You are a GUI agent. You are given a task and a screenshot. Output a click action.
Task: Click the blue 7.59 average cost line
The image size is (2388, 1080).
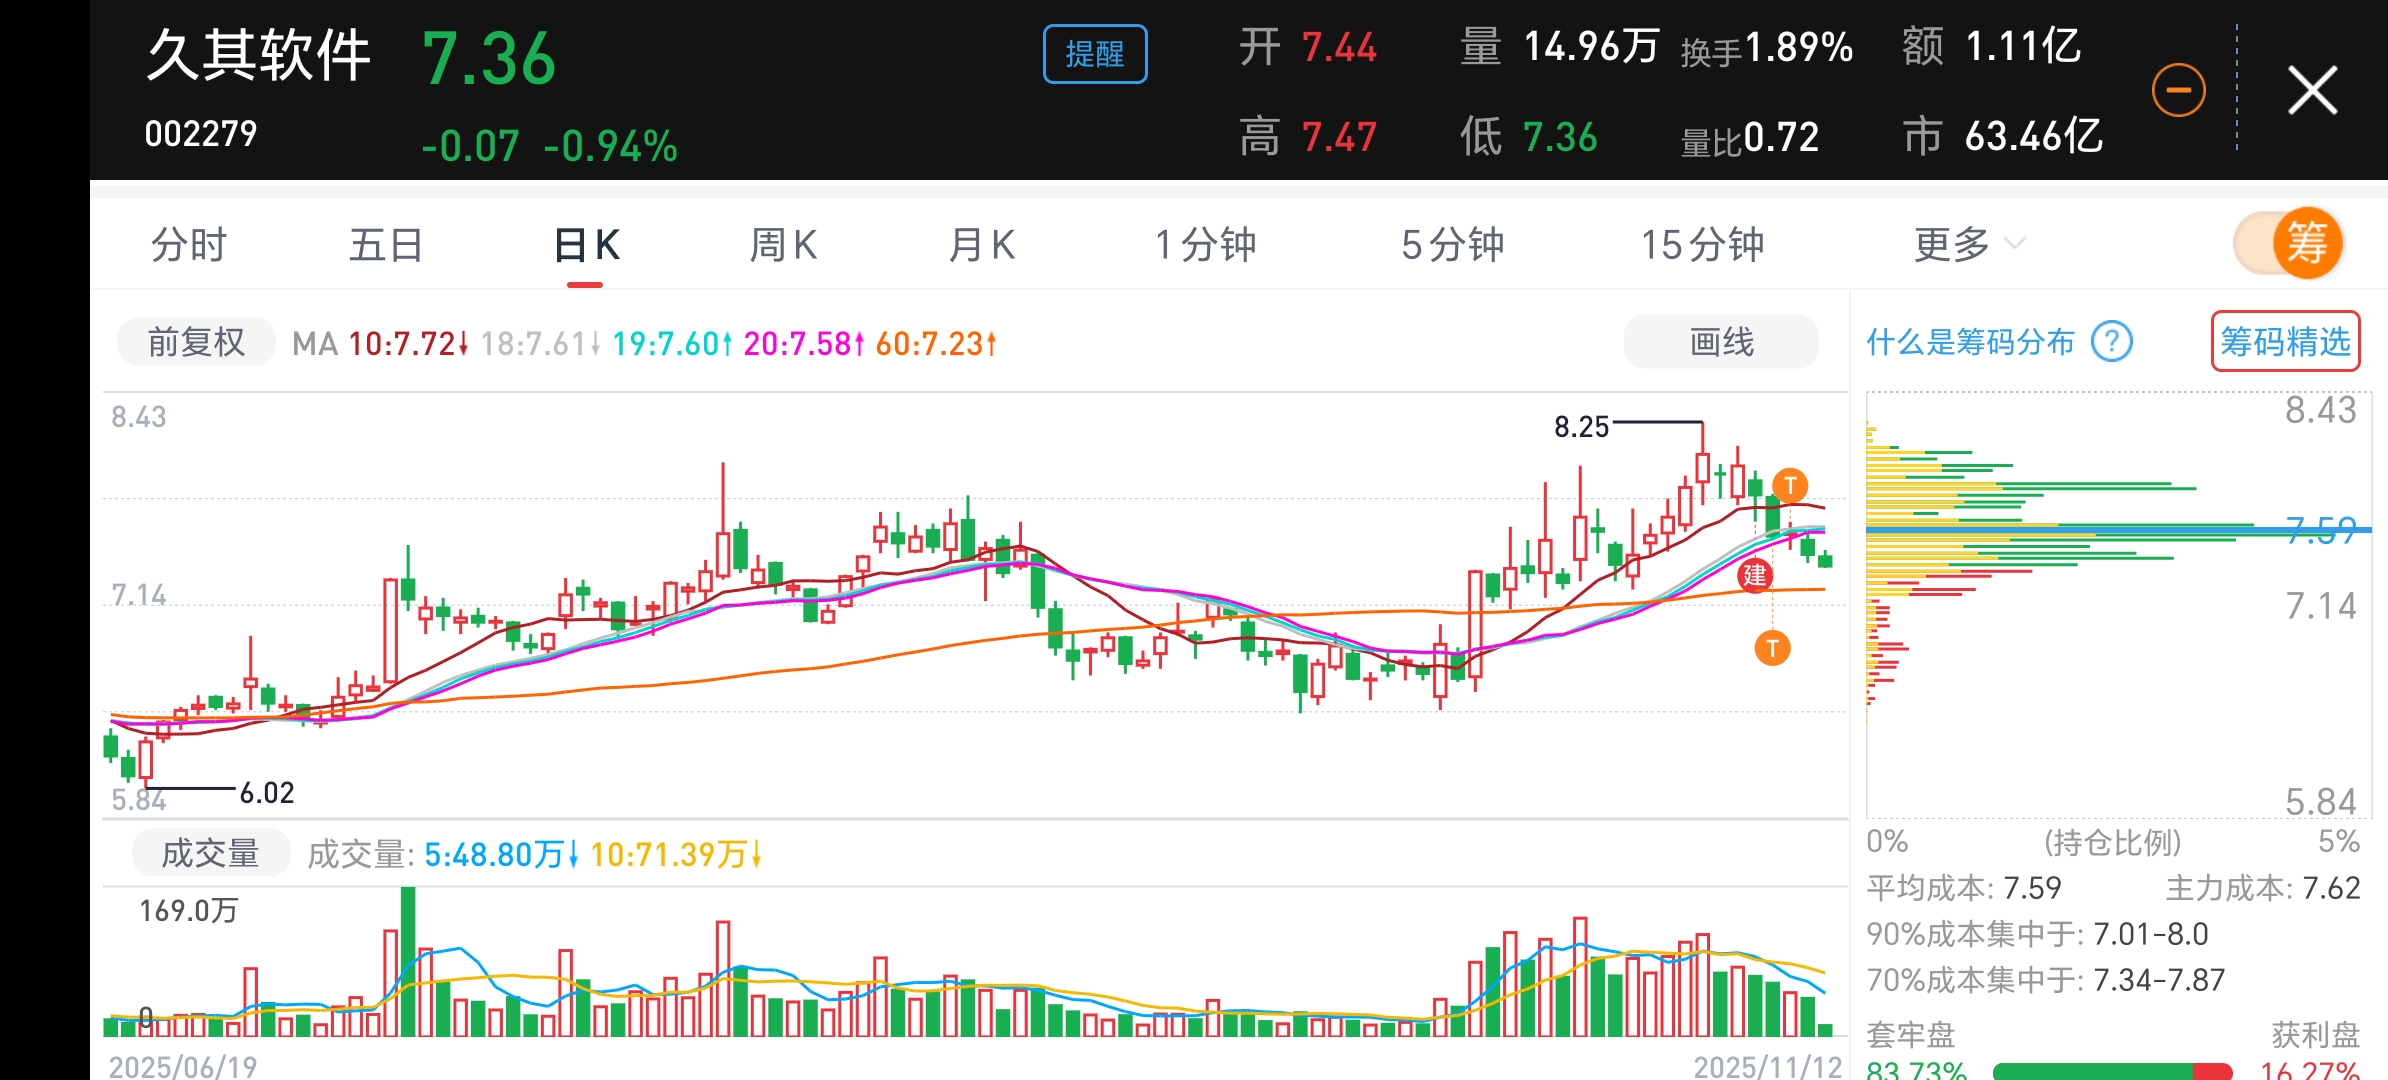pyautogui.click(x=2100, y=529)
